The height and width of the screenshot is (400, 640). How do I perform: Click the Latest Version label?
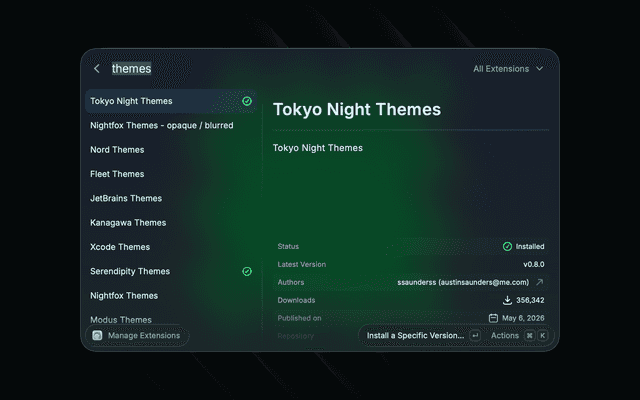302,264
